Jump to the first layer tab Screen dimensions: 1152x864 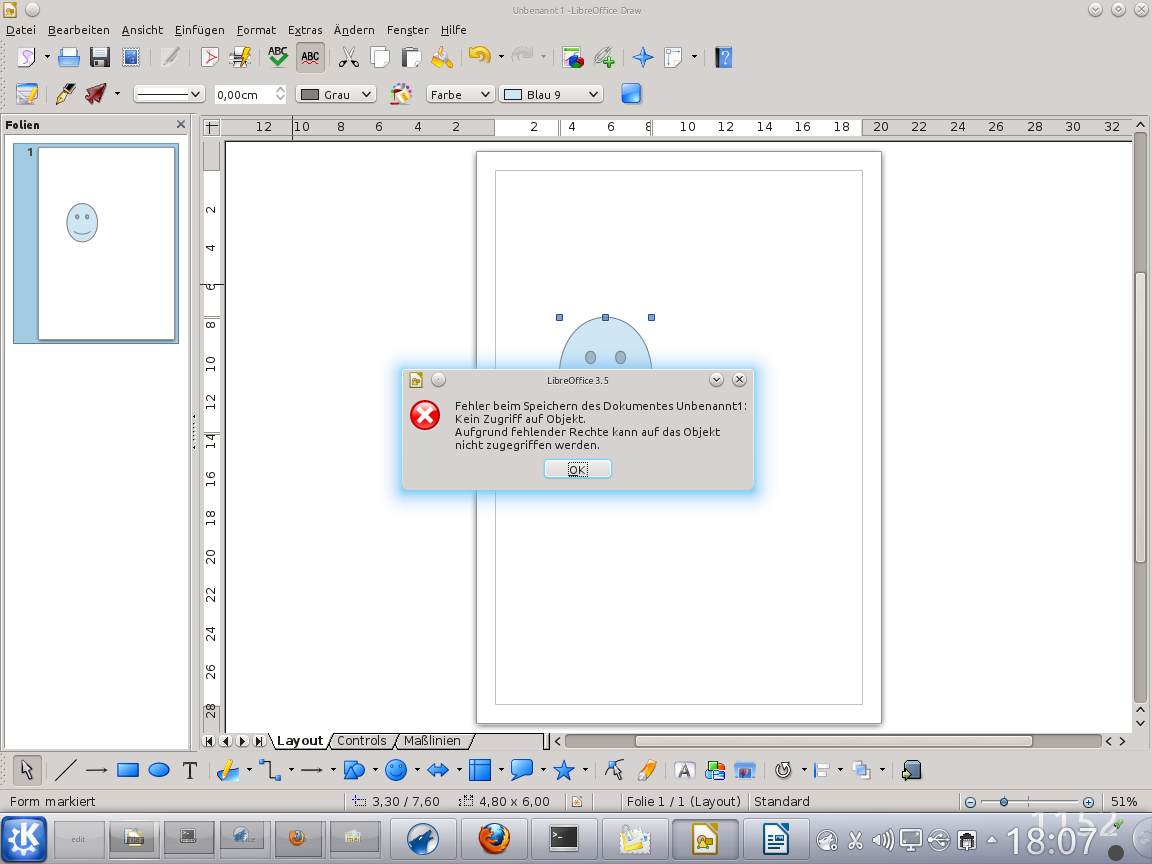209,741
